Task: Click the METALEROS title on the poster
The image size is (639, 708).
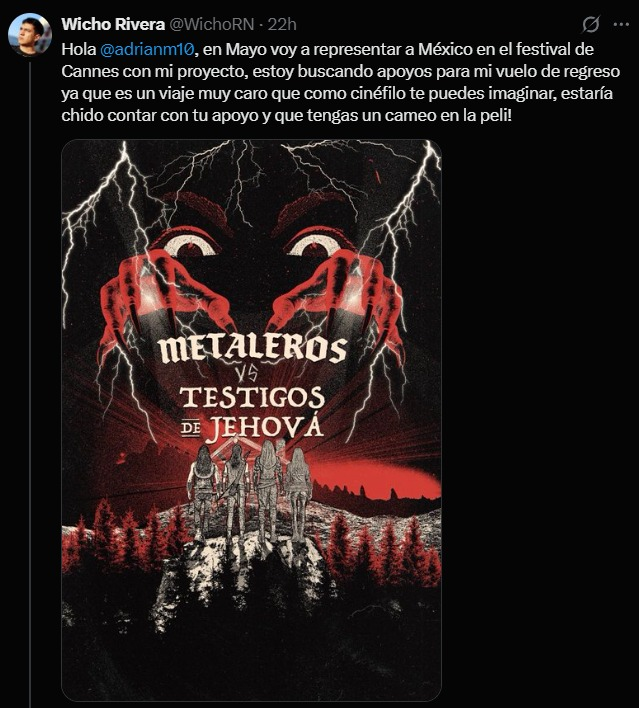Action: point(252,349)
